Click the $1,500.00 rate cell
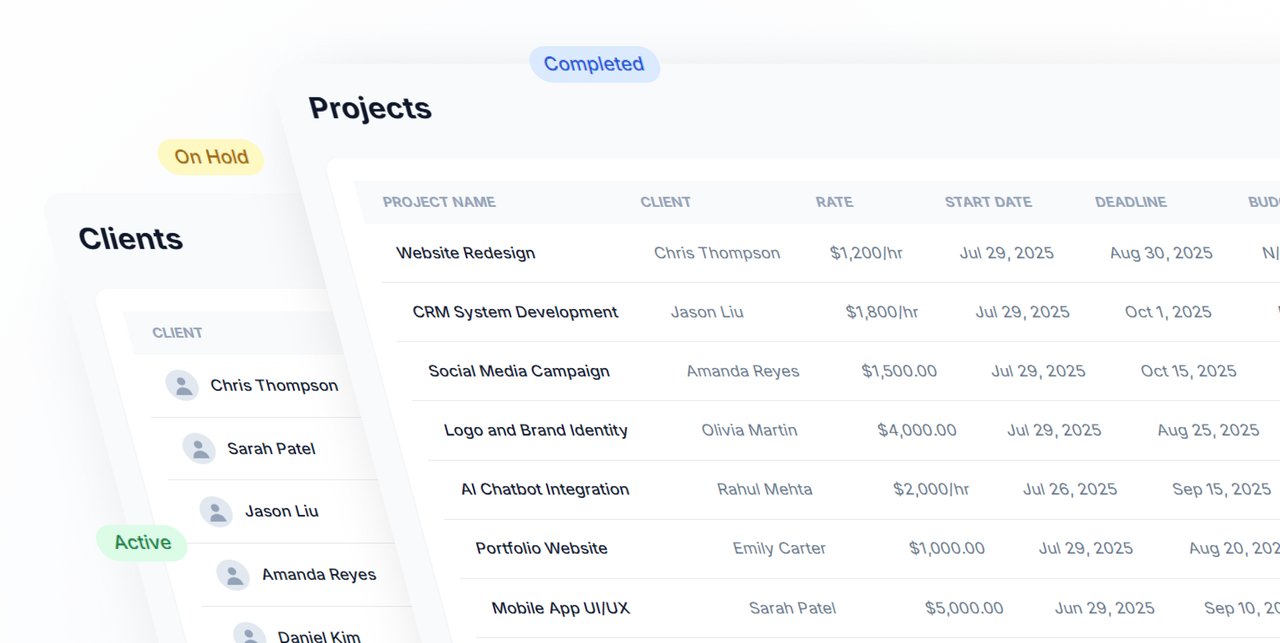 [899, 371]
